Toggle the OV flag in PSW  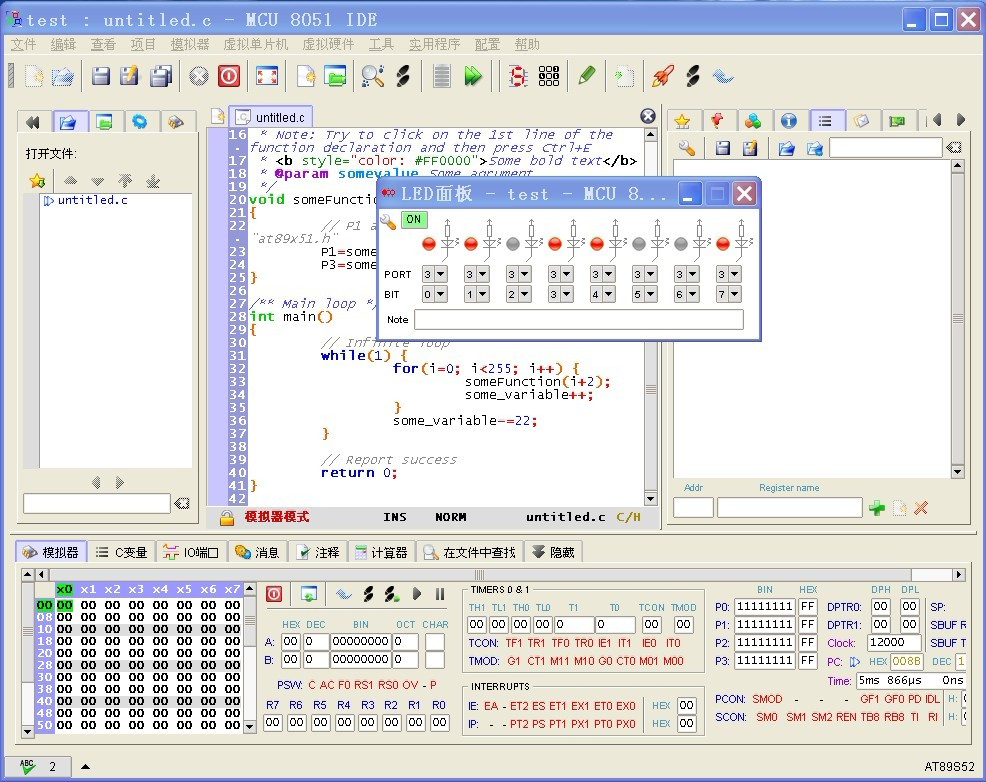pos(410,685)
